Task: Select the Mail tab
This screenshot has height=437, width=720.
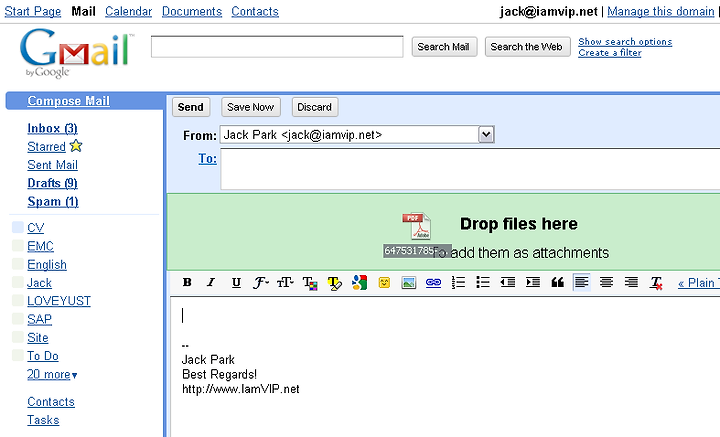Action: click(84, 11)
